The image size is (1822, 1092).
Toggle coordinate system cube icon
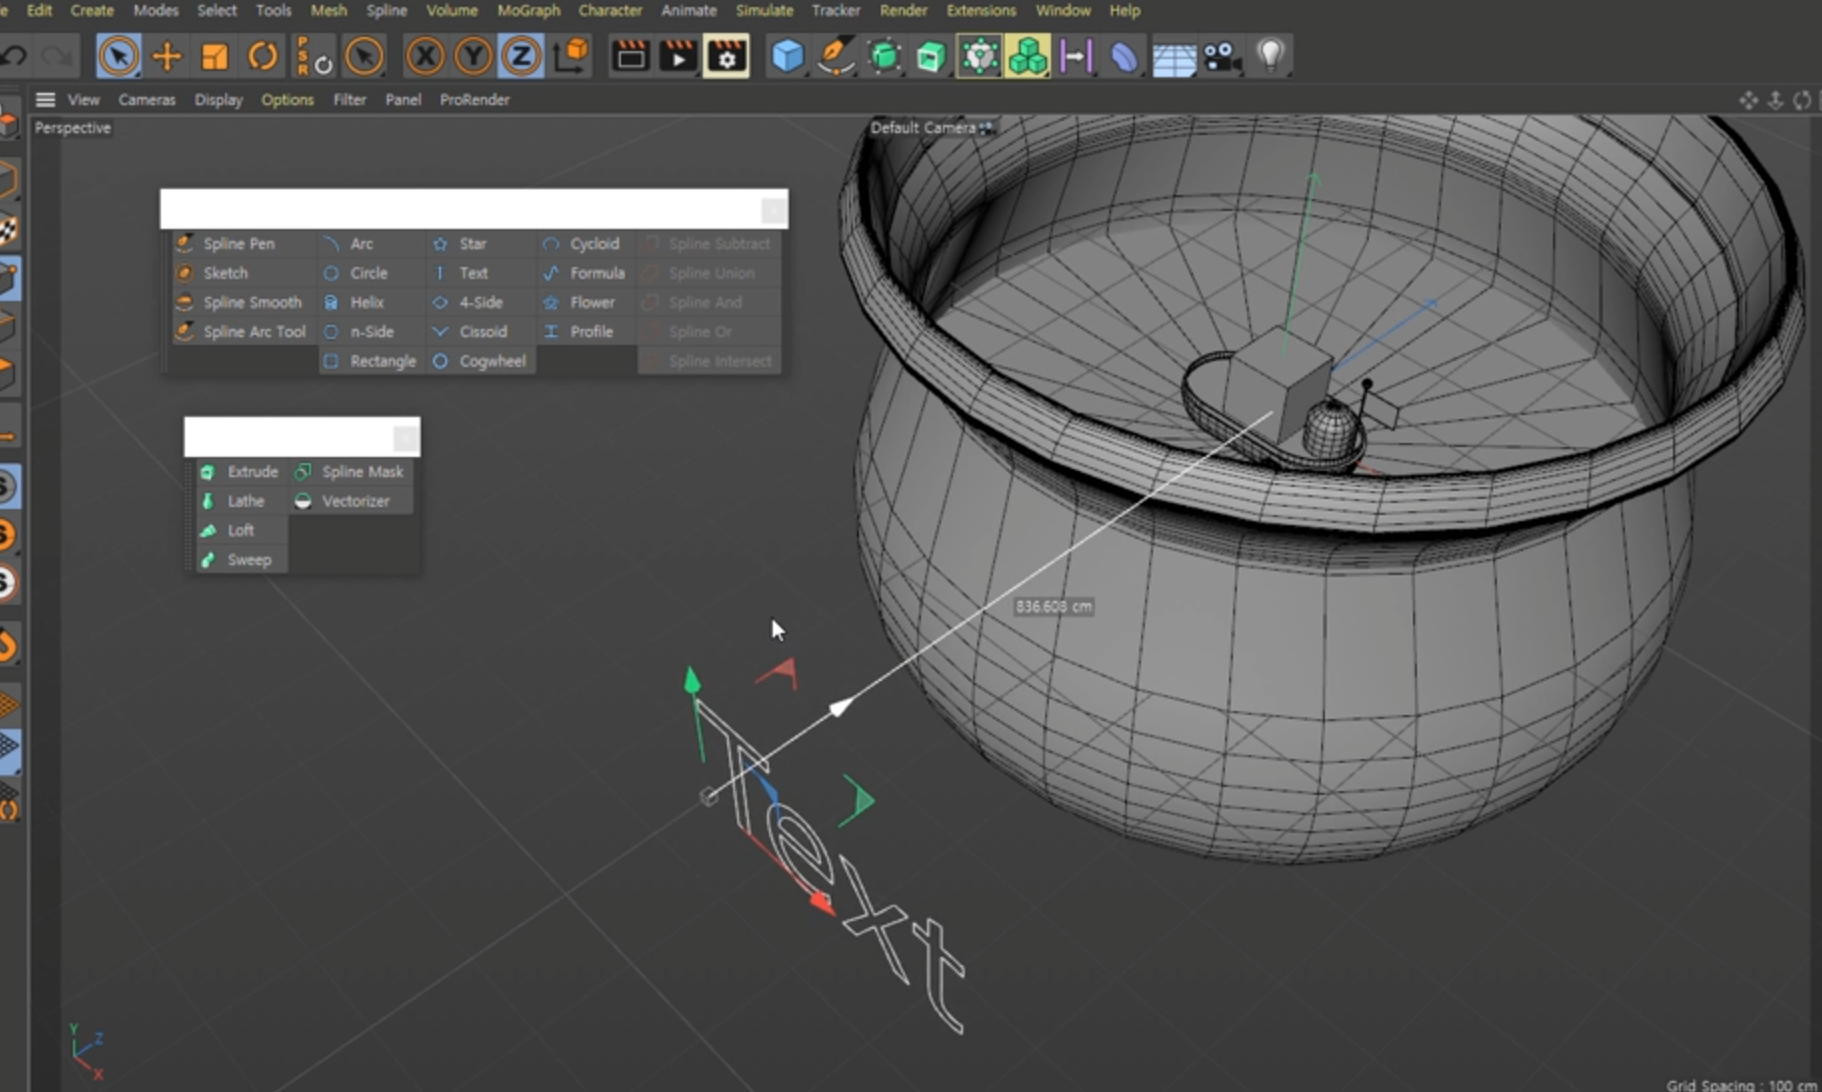click(x=571, y=56)
